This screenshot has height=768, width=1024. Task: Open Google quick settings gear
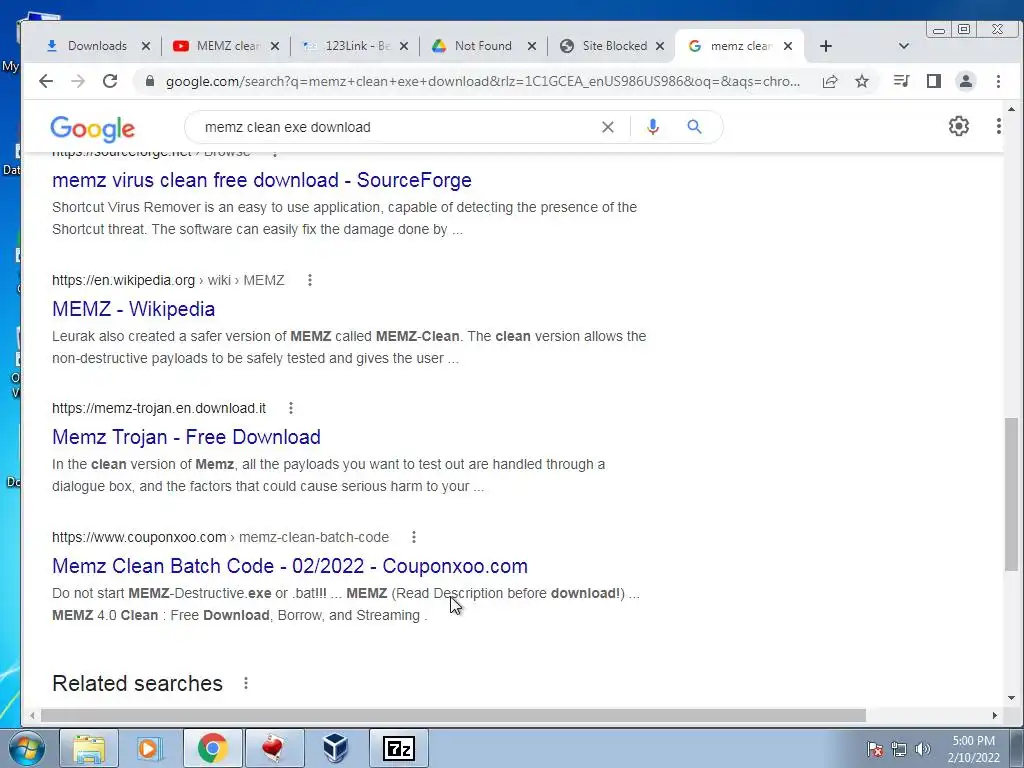click(959, 126)
